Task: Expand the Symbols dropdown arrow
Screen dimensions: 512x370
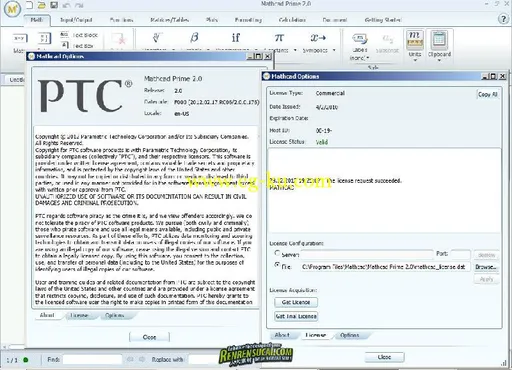Action: tap(208, 50)
